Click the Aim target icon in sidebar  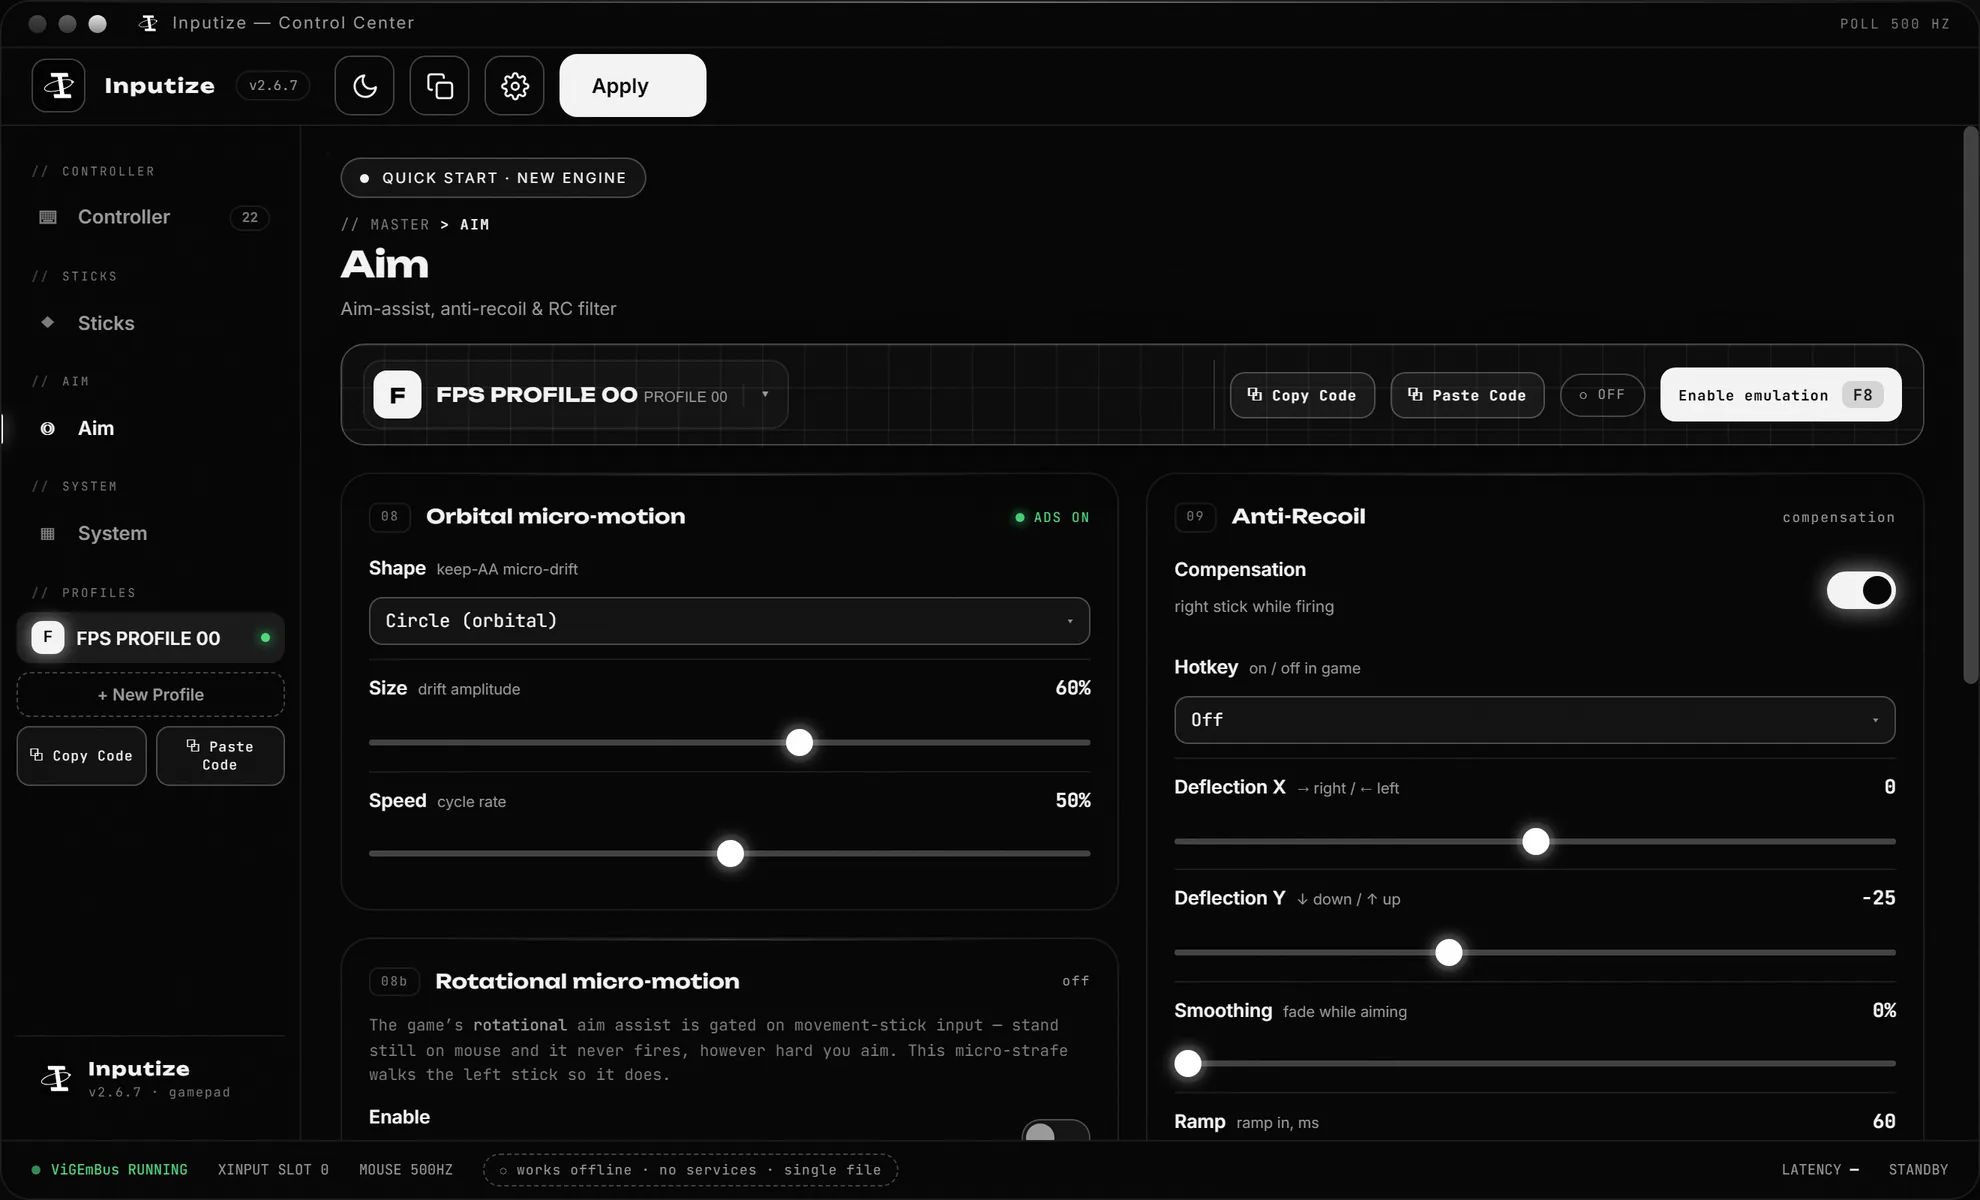pyautogui.click(x=47, y=428)
